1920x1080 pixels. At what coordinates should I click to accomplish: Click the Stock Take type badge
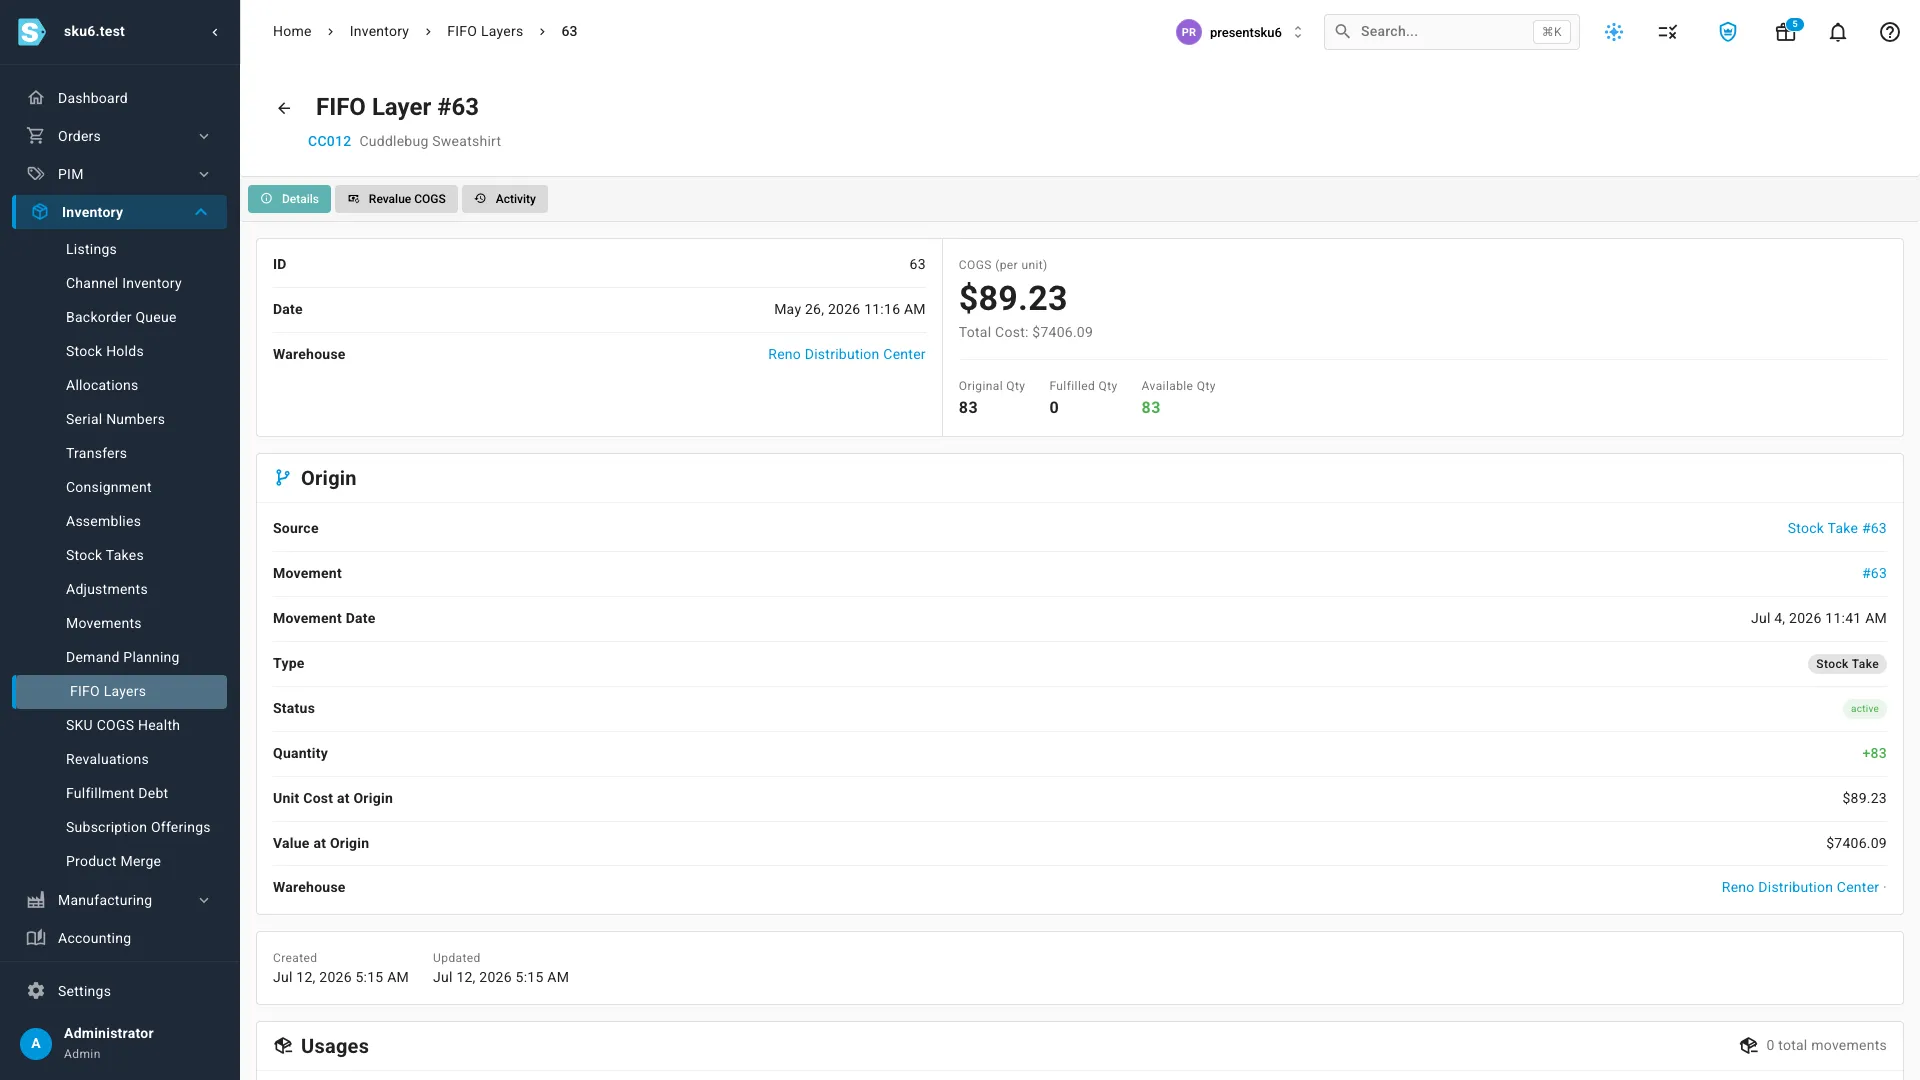point(1847,664)
